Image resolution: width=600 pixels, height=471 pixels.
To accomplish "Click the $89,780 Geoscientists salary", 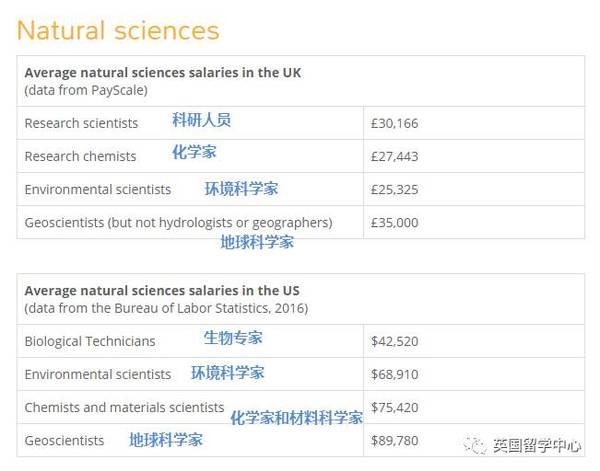I will tap(395, 440).
